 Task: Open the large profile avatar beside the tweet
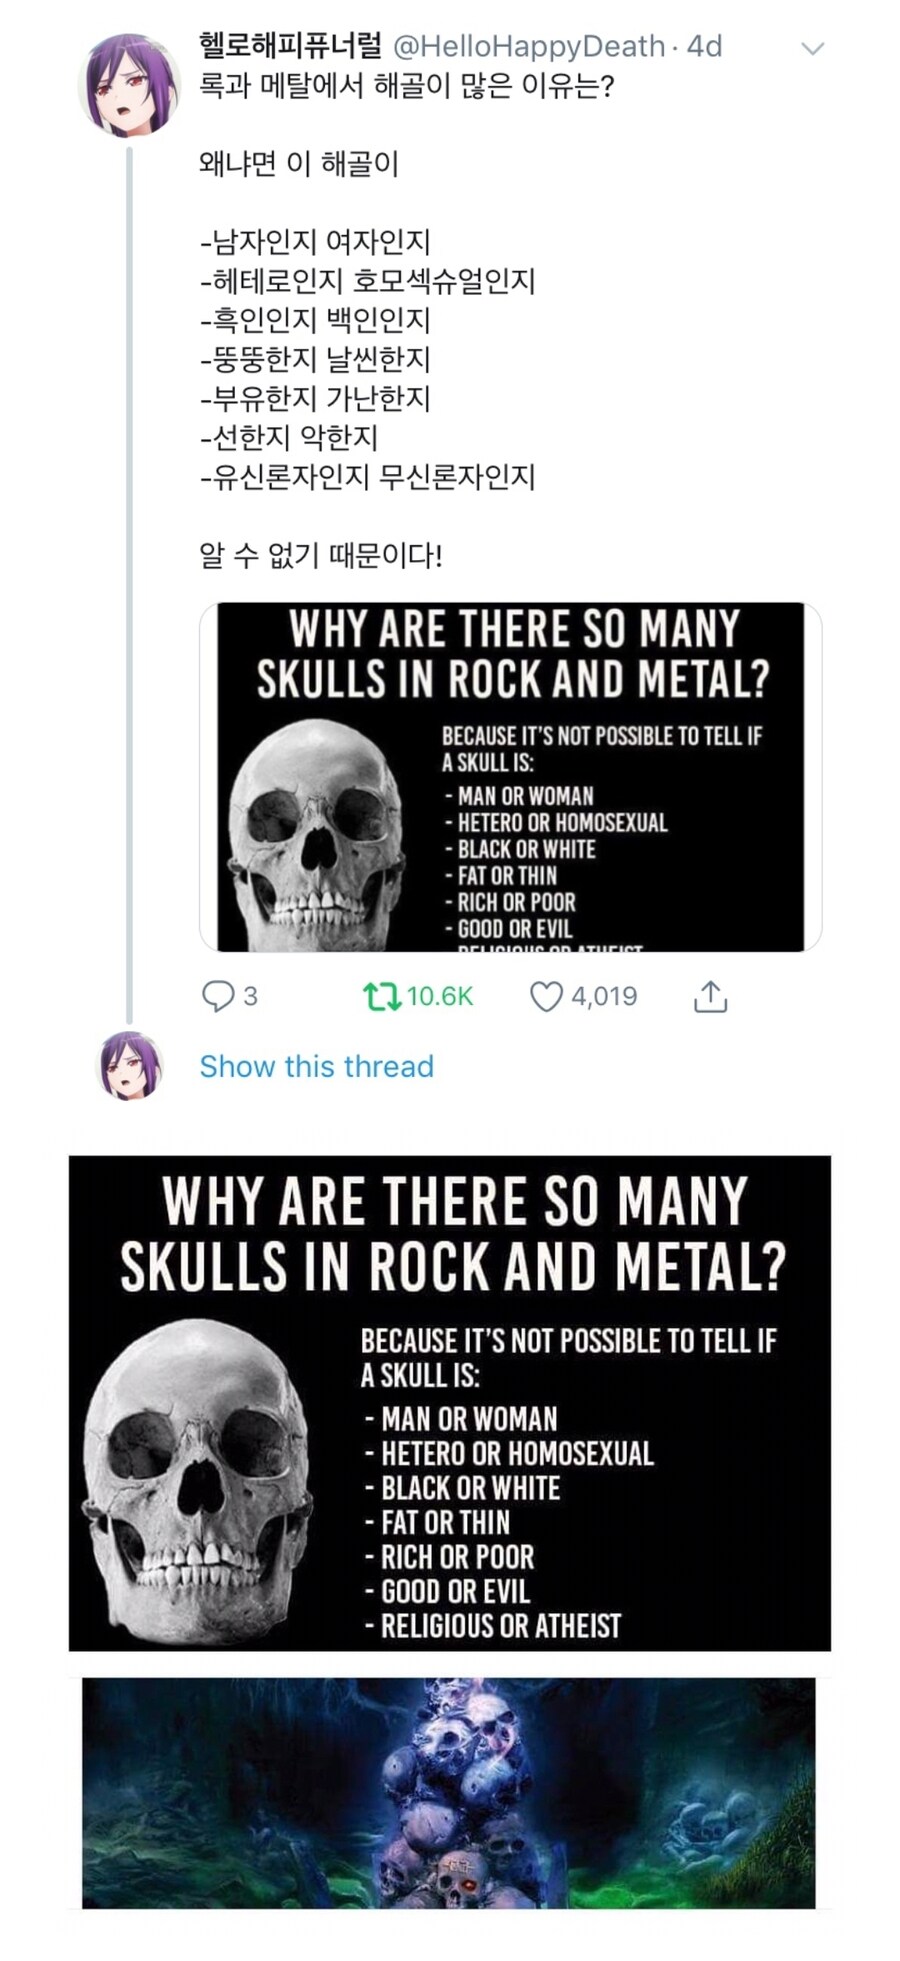[x=130, y=85]
